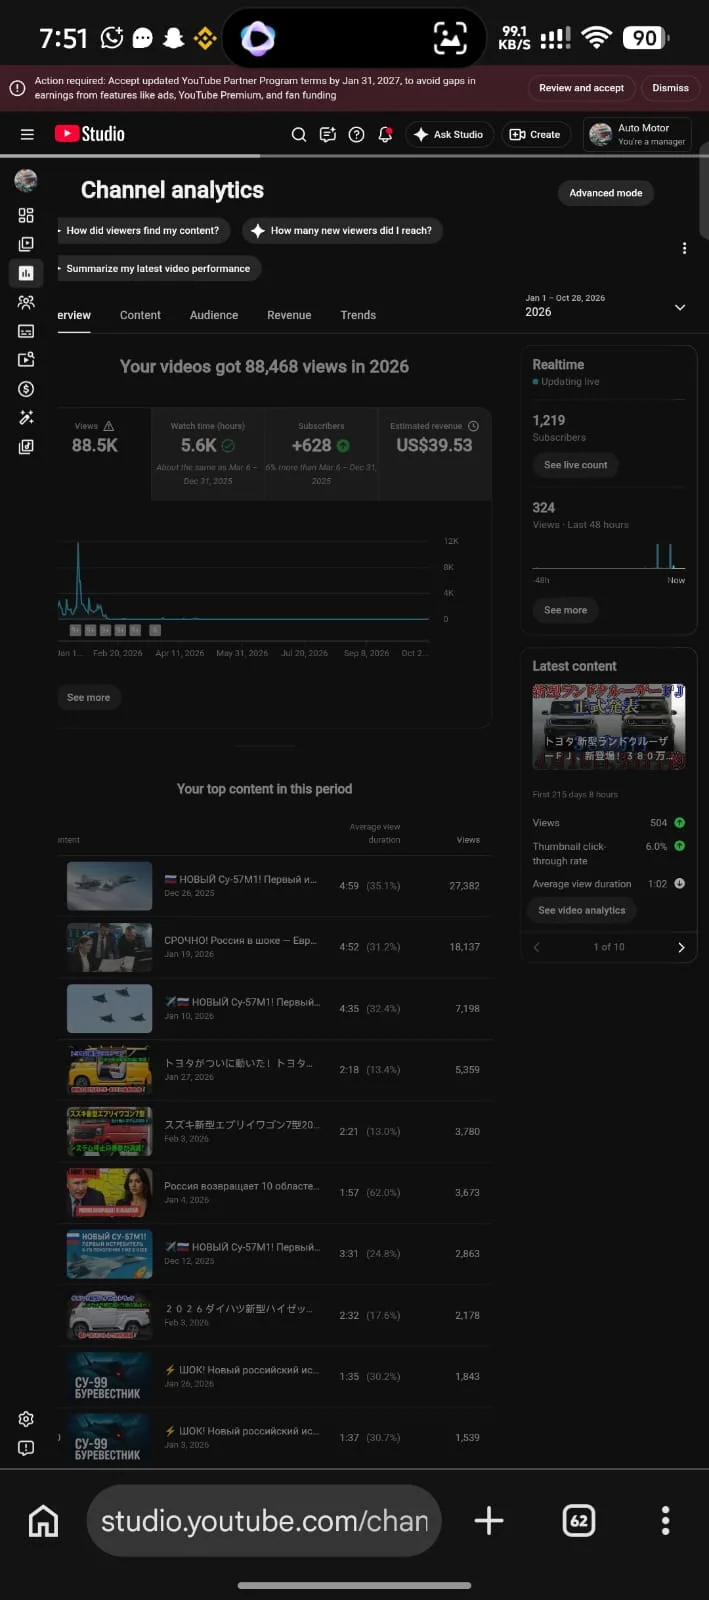
Task: Open the notifications bell
Action: (x=385, y=134)
